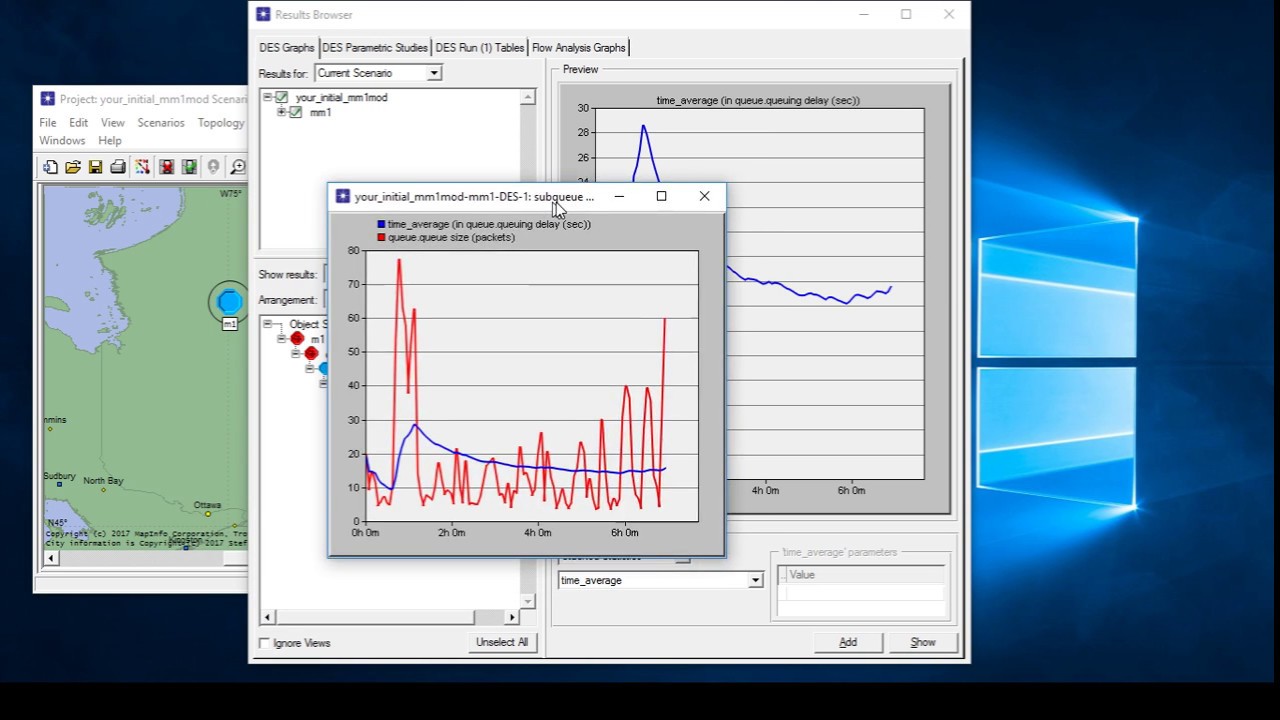Screen dimensions: 1280x720
Task: Click the object tree horizontal scrollbar right arrow
Action: pyautogui.click(x=512, y=617)
